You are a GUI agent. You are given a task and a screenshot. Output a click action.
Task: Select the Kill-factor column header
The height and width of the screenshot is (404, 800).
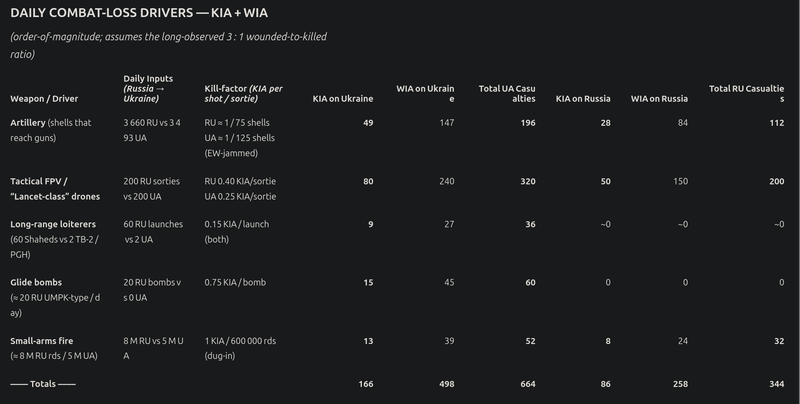(244, 94)
